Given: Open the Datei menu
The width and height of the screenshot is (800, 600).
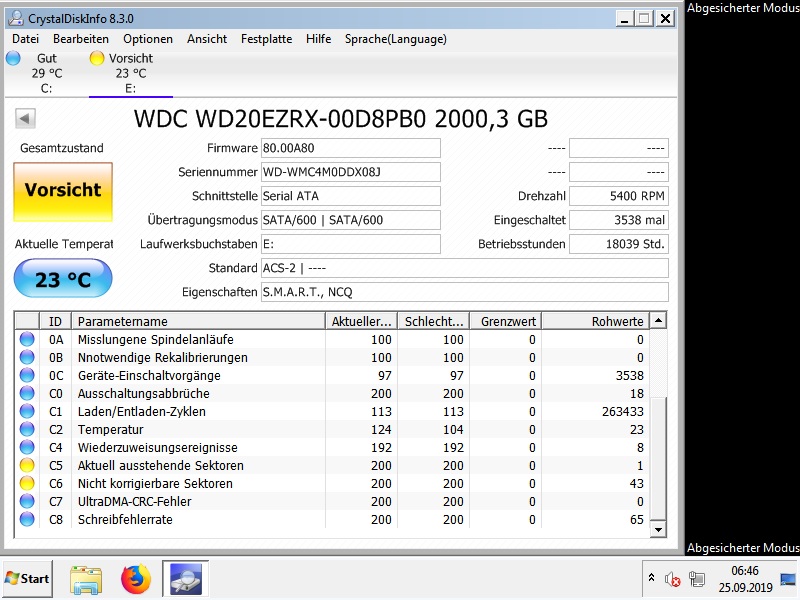Looking at the screenshot, I should (26, 39).
